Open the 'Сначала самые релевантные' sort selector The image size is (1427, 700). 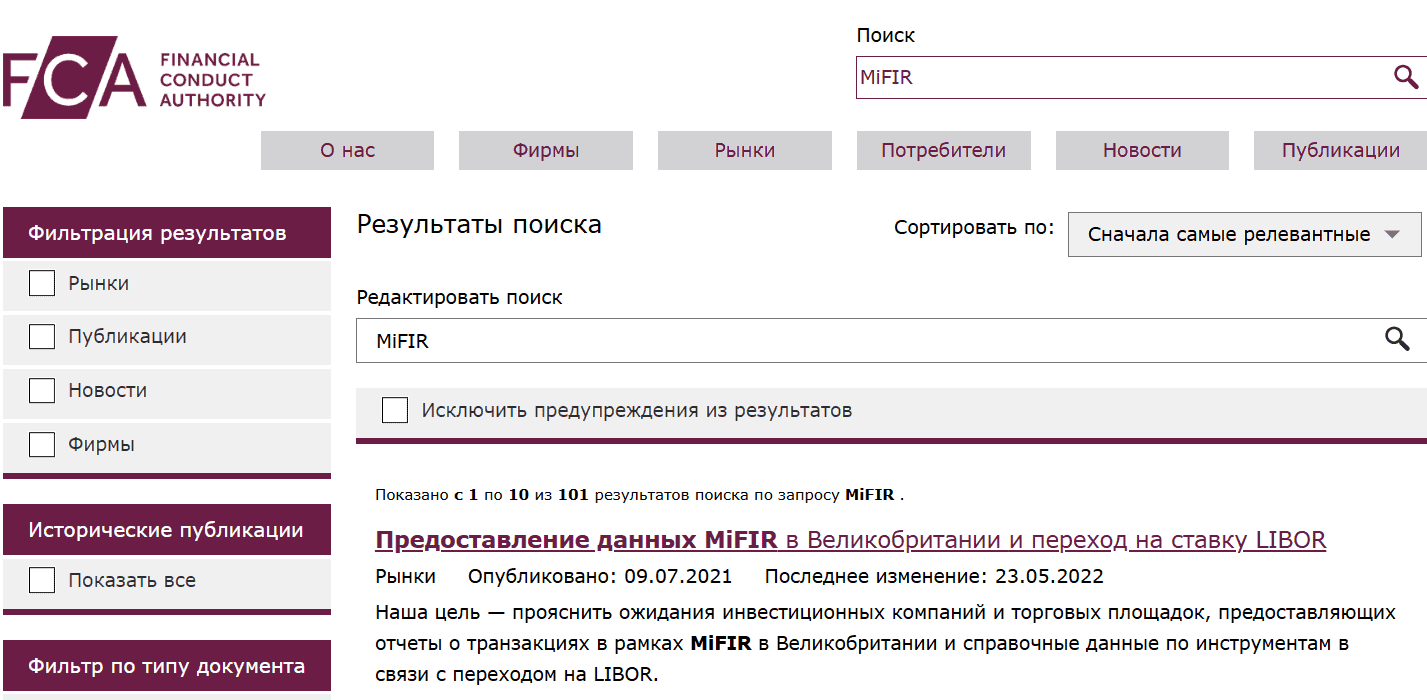(1244, 234)
